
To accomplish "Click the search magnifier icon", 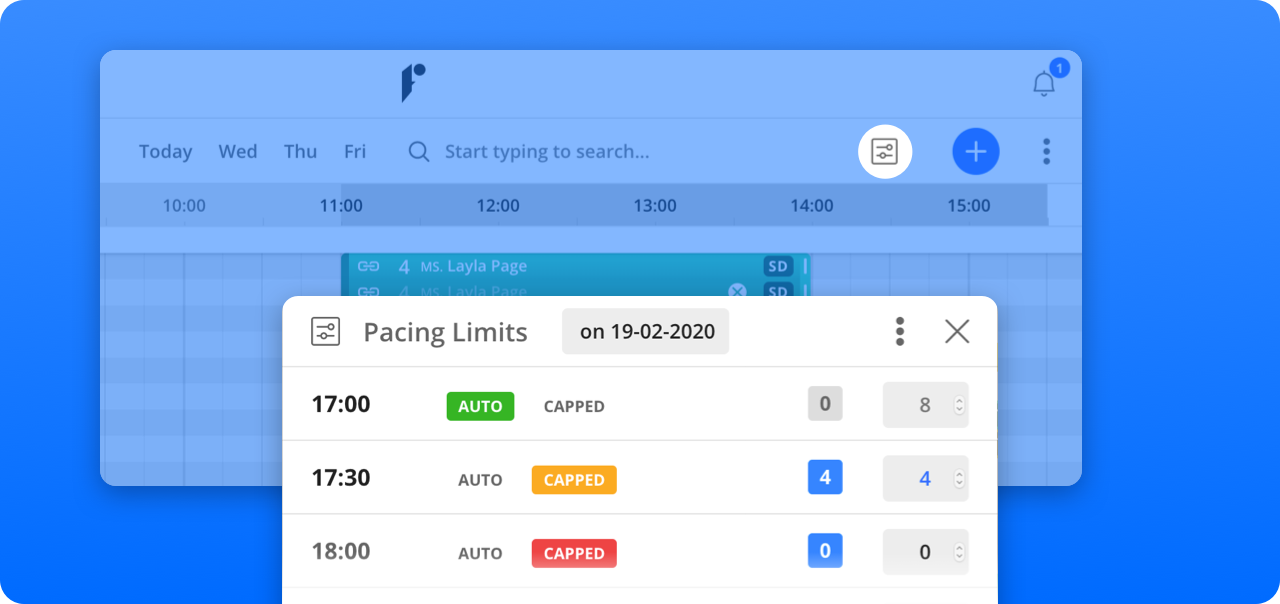I will click(419, 152).
